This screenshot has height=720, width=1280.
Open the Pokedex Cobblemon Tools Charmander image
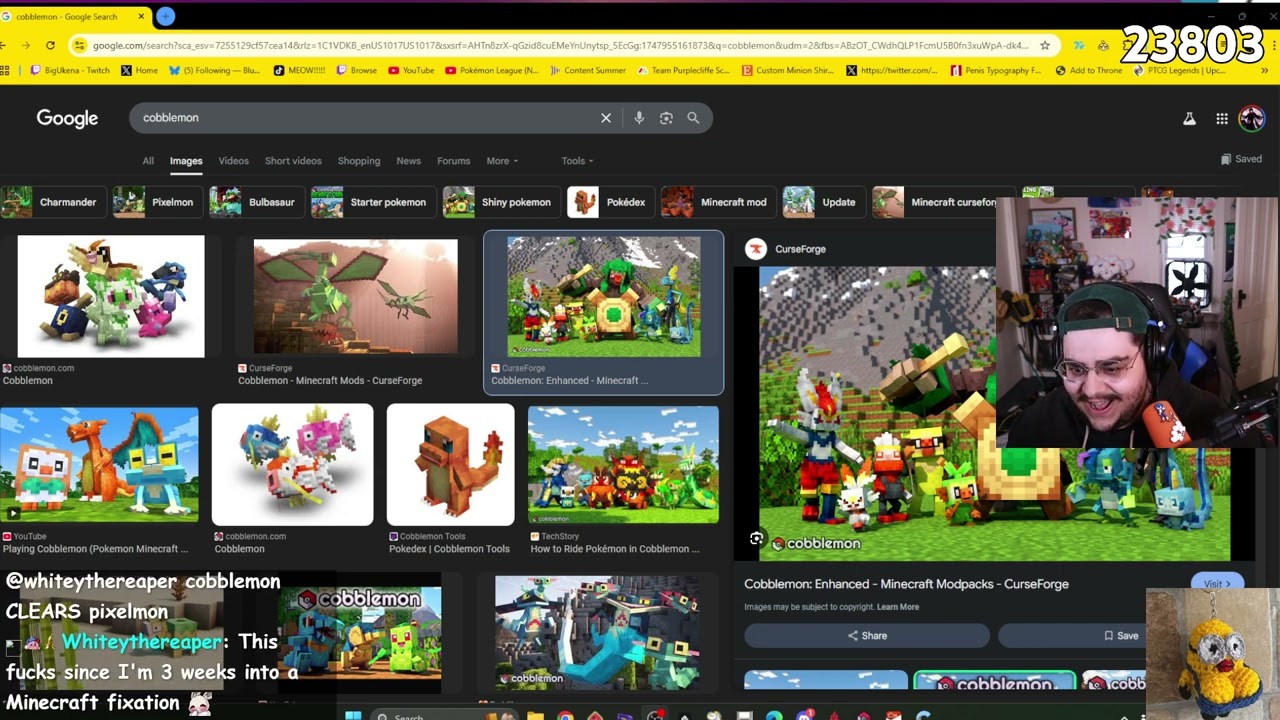[451, 465]
